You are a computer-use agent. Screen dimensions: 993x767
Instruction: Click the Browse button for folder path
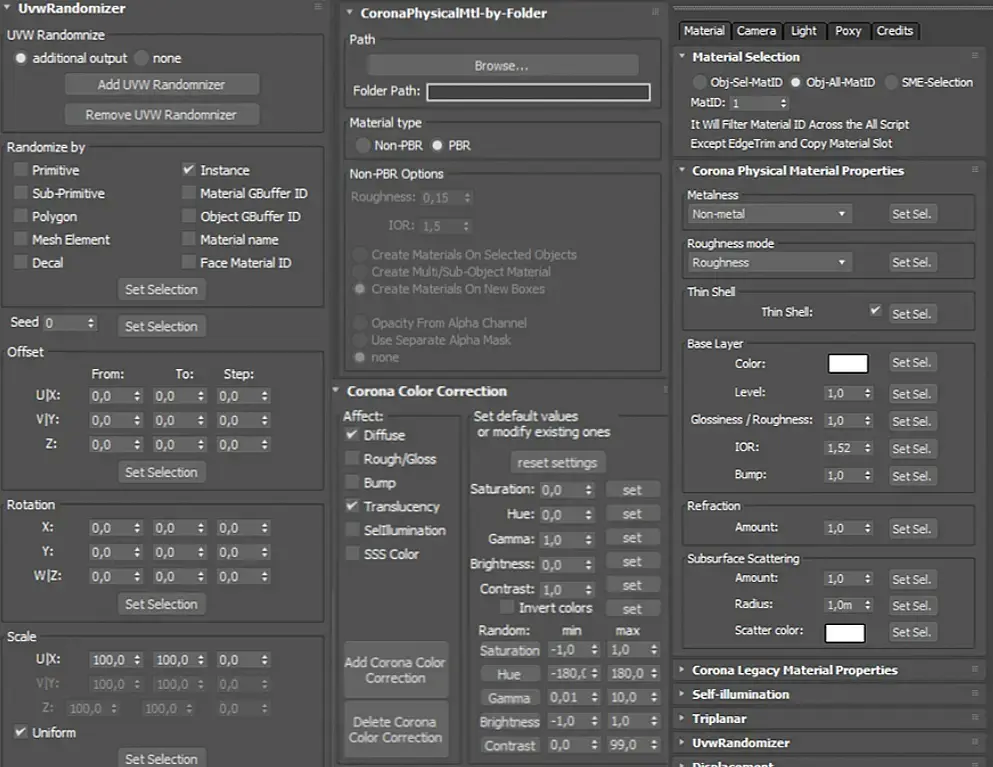point(502,65)
